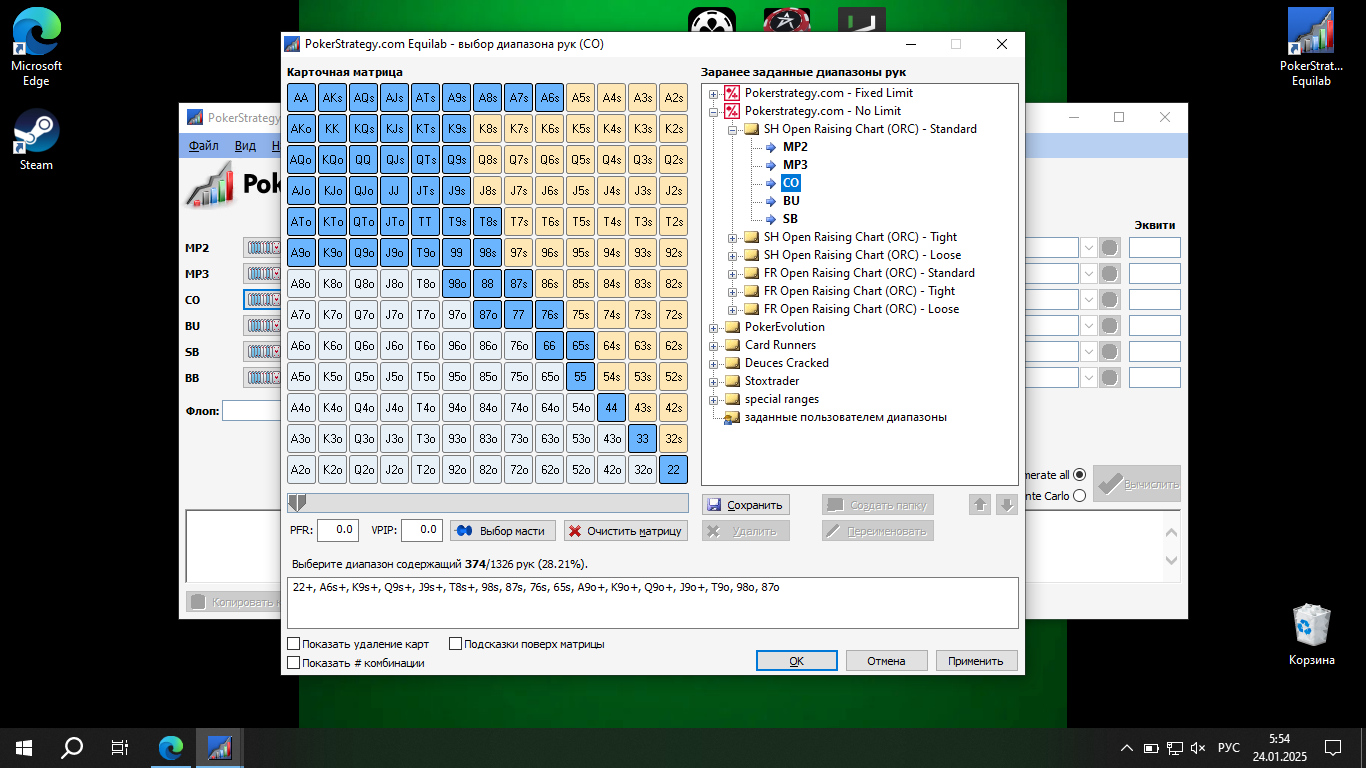1366x768 pixels.
Task: Open the Корзина recycle bin icon
Action: (1311, 634)
